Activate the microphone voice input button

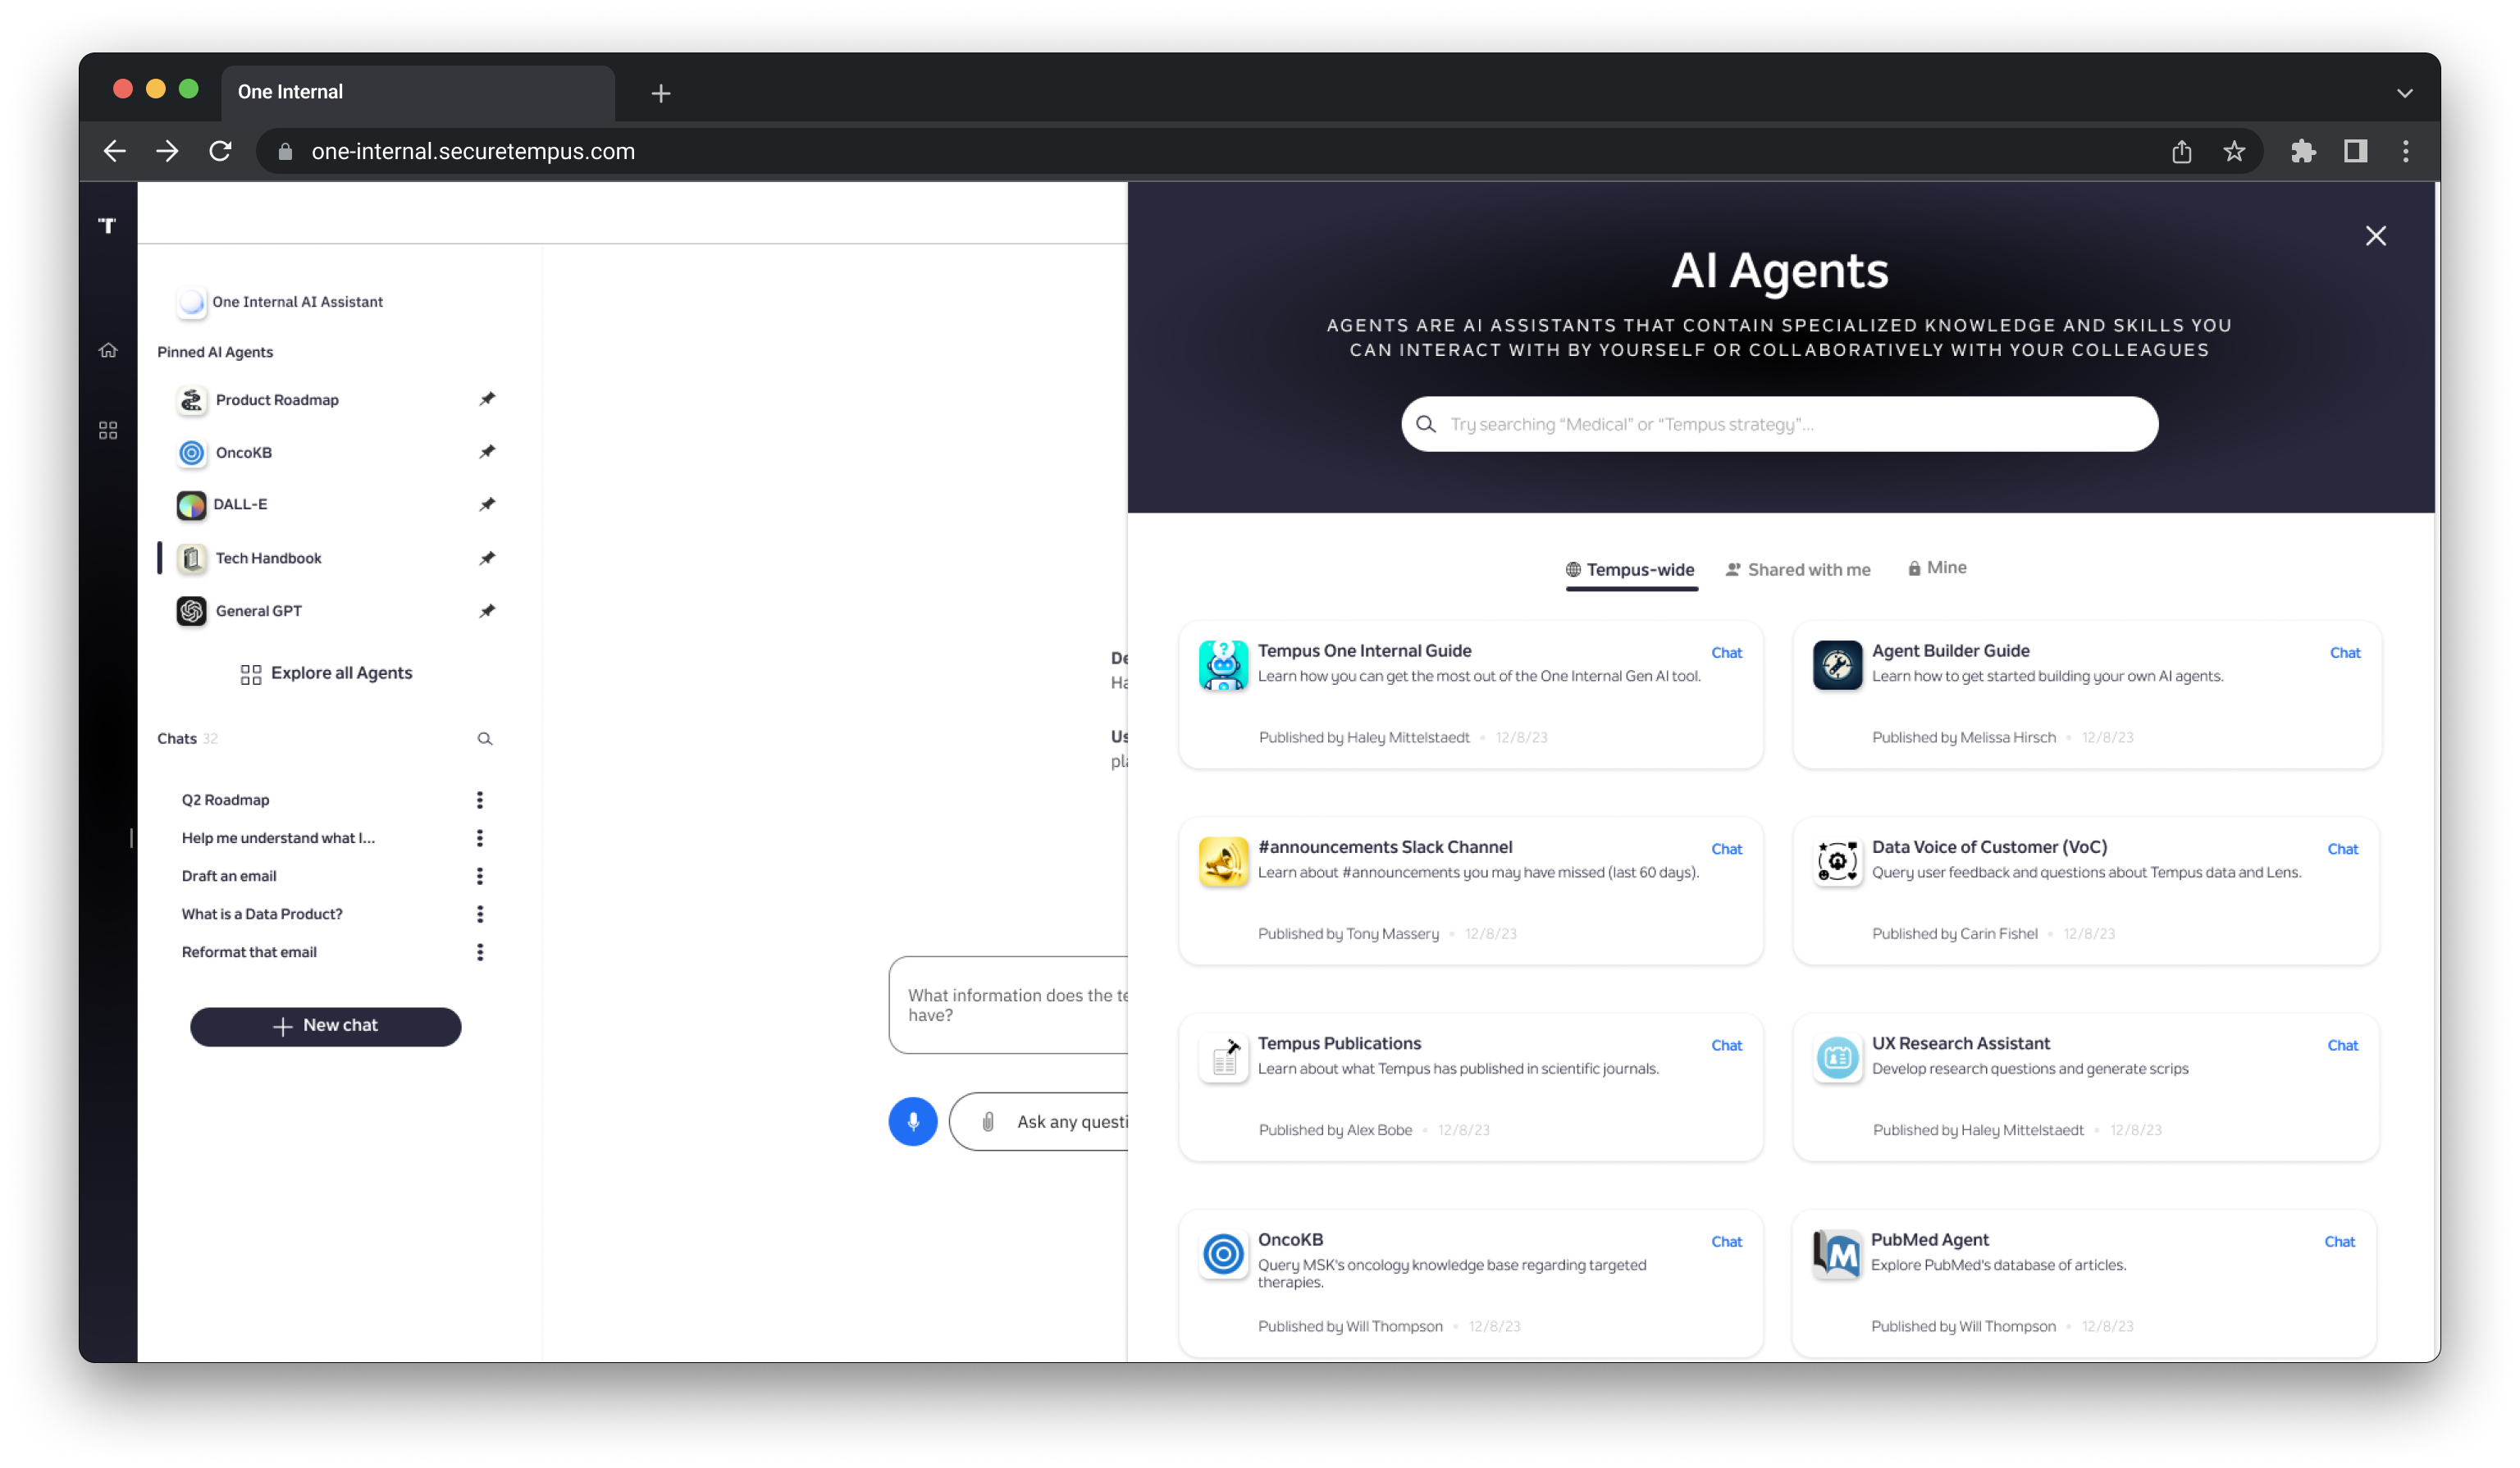pos(913,1122)
